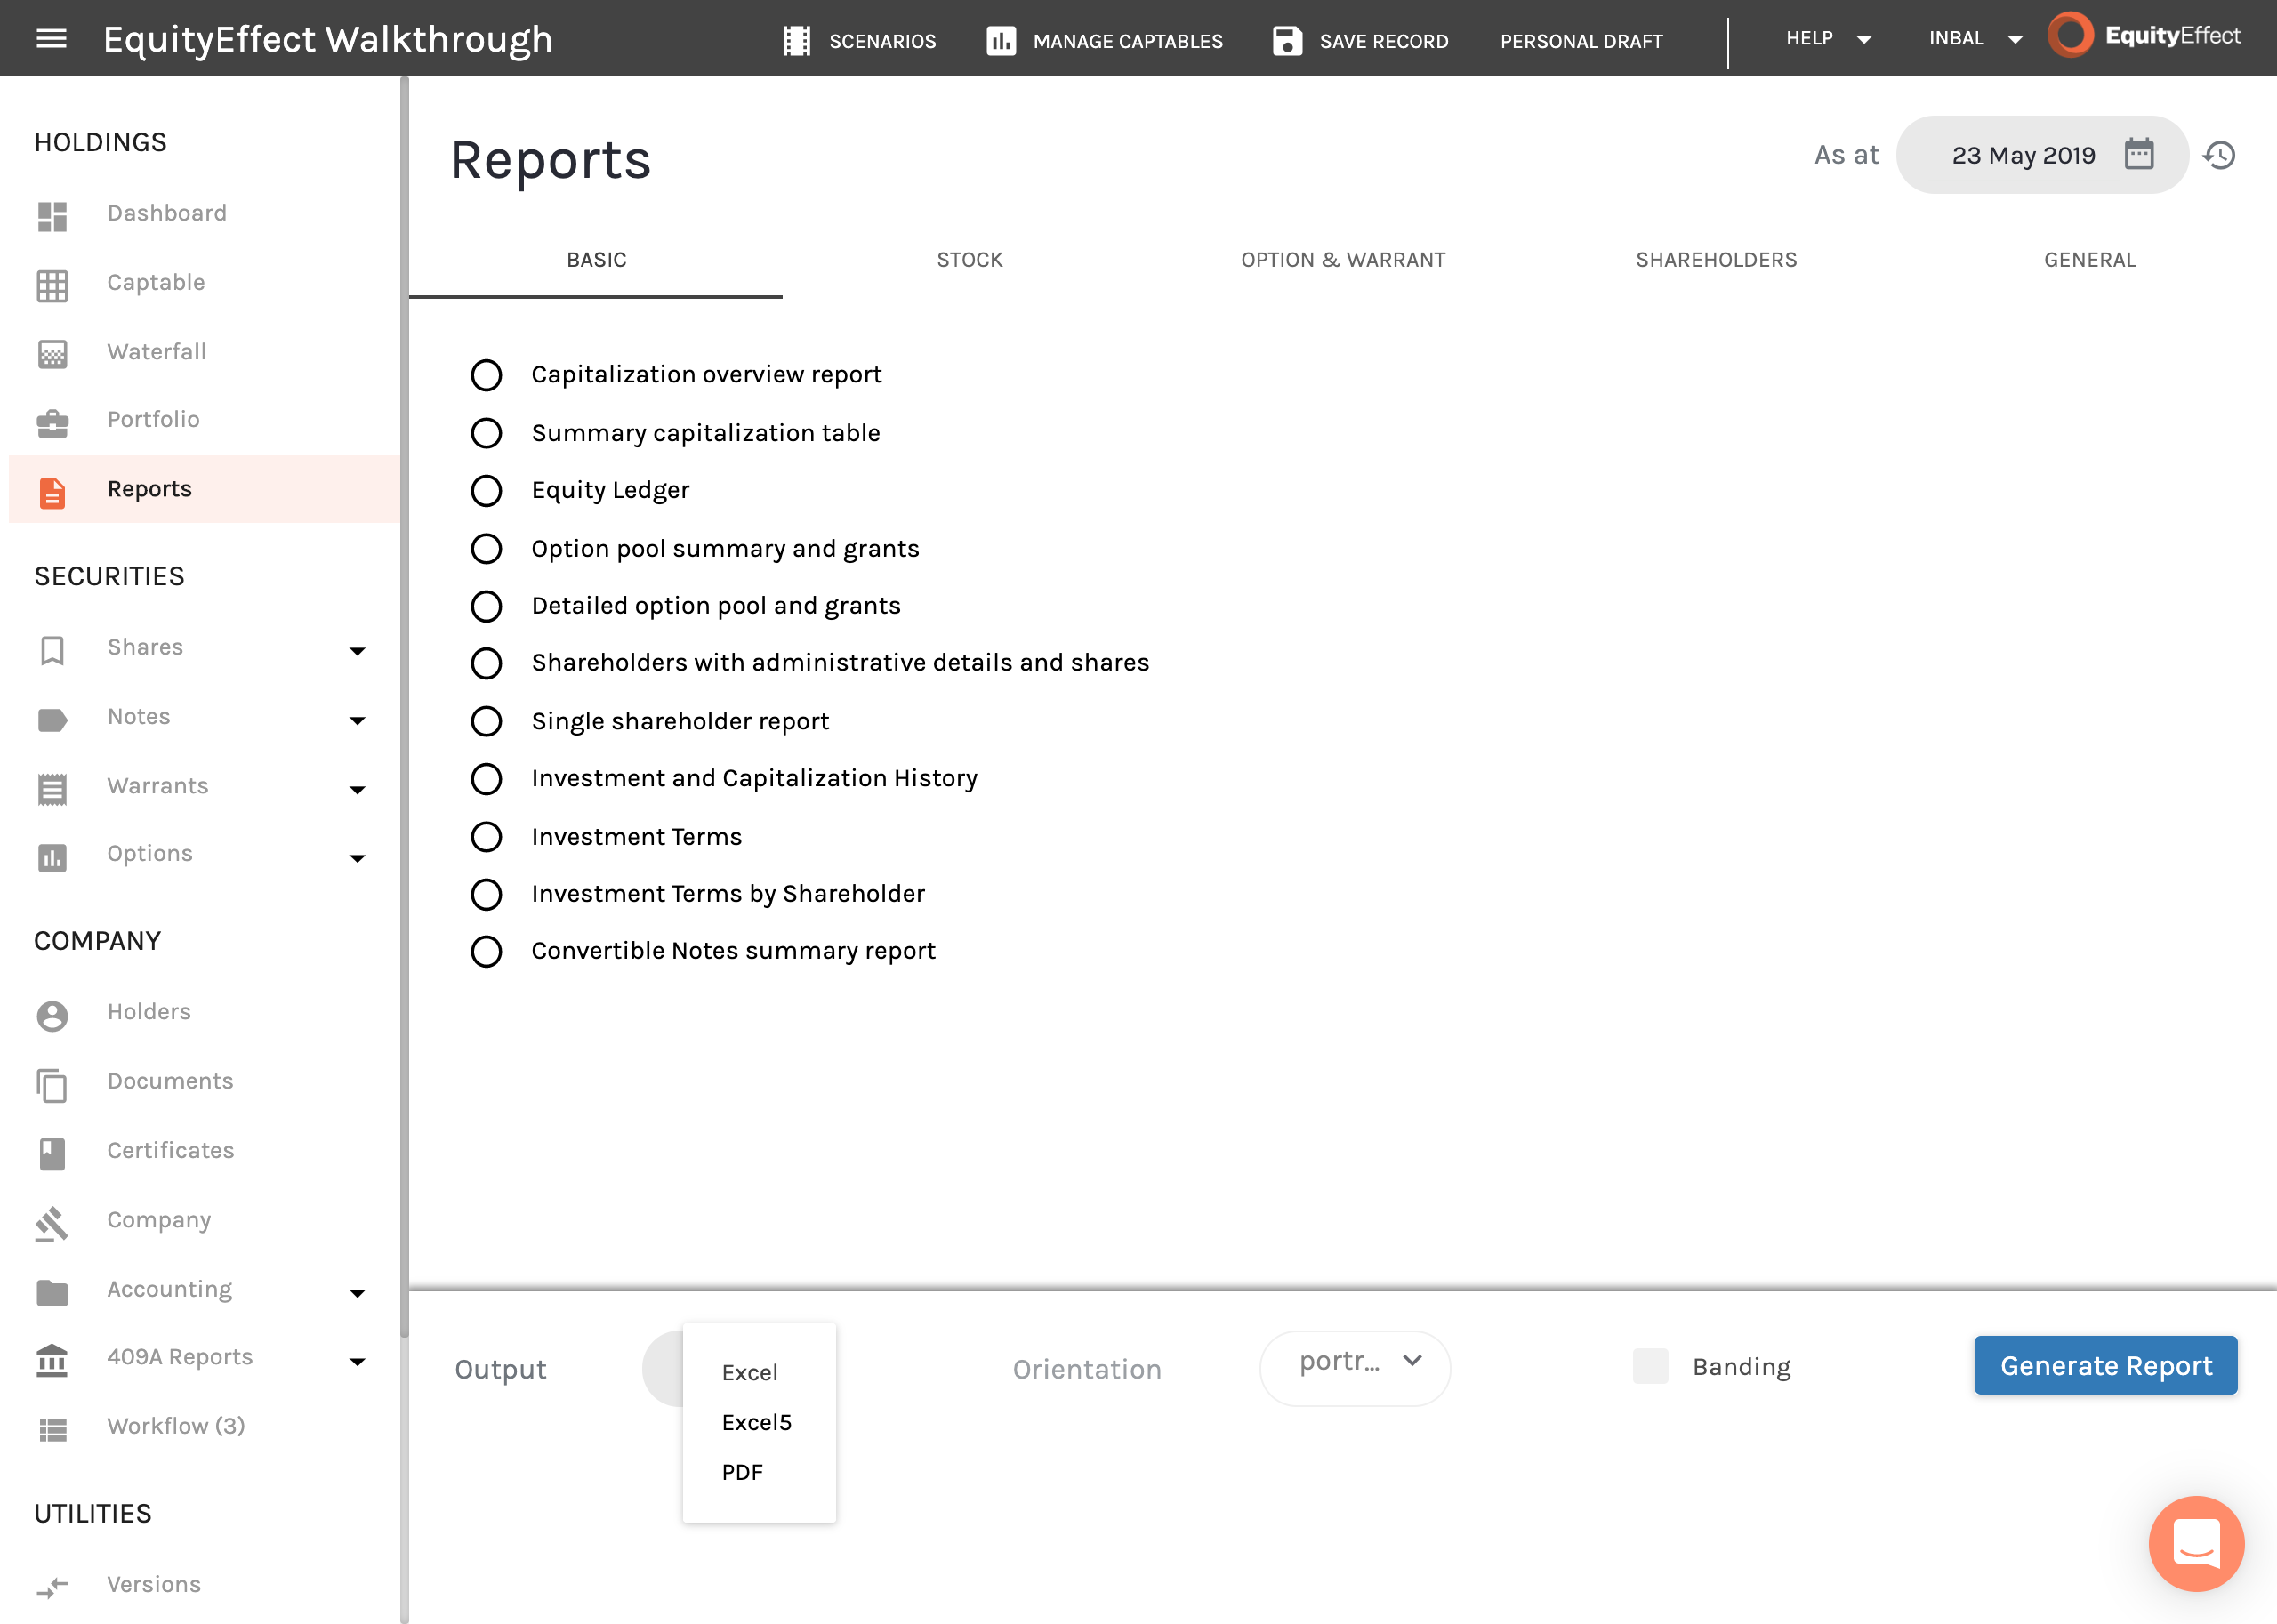Click the history clock icon
This screenshot has height=1624, width=2277.
[2219, 155]
